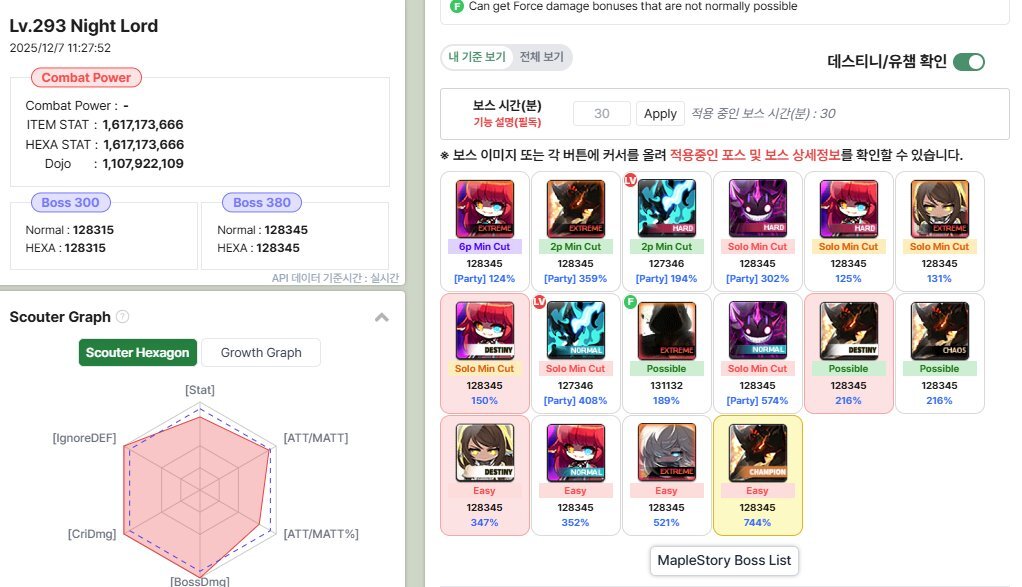Switch view to 내 기준 보기
1022x587 pixels.
[476, 57]
